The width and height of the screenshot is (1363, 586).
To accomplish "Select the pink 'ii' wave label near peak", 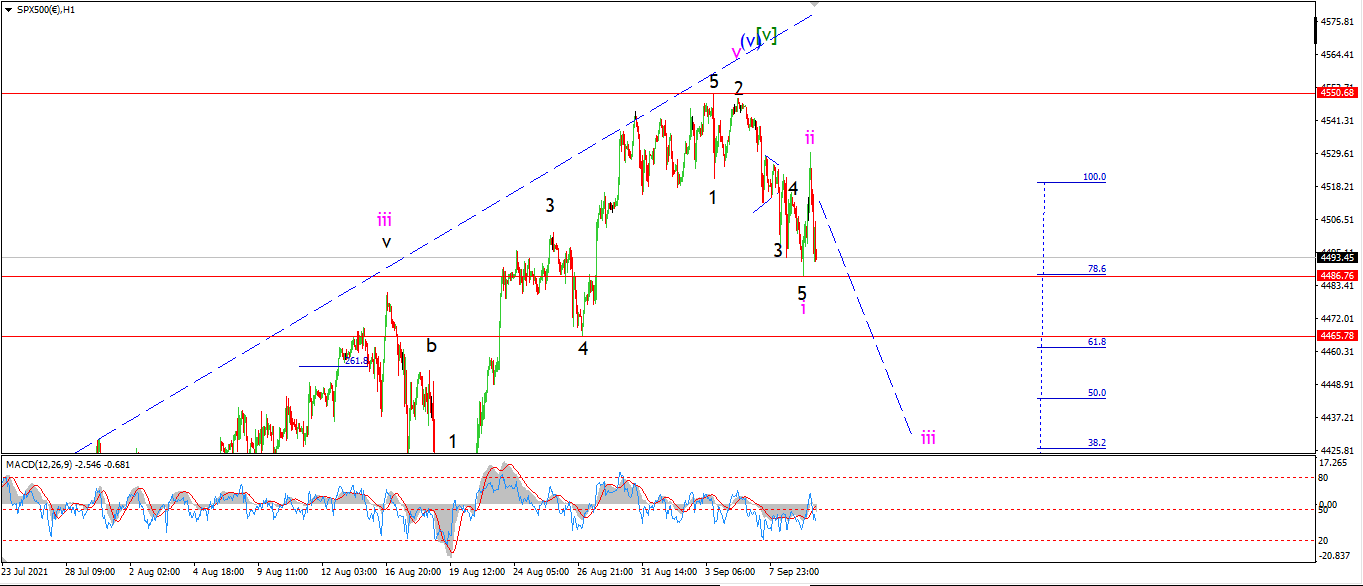I will 811,137.
